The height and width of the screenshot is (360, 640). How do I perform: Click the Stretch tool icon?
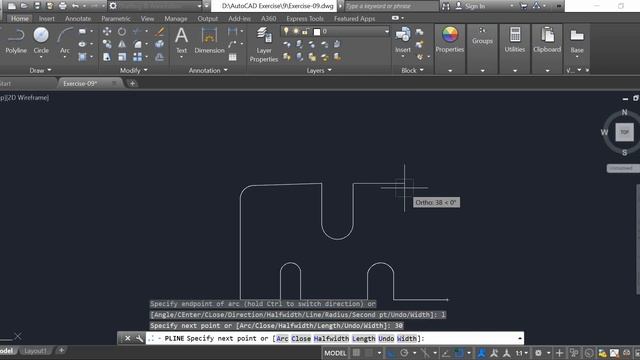coord(107,57)
